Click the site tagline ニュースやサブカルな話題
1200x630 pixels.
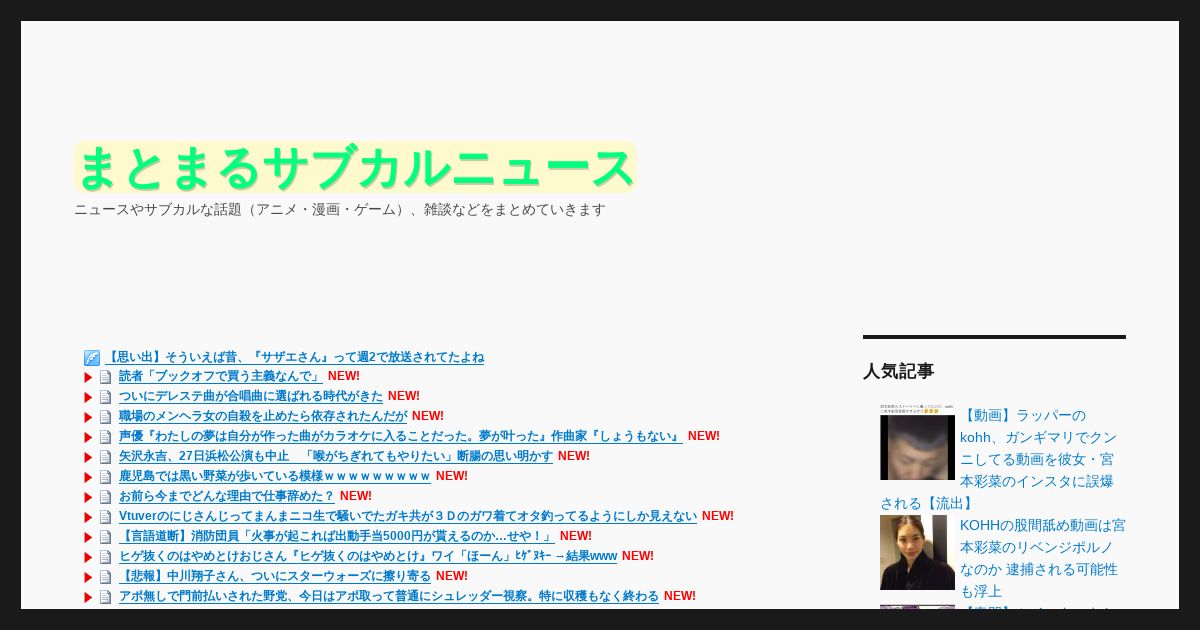pyautogui.click(x=340, y=210)
